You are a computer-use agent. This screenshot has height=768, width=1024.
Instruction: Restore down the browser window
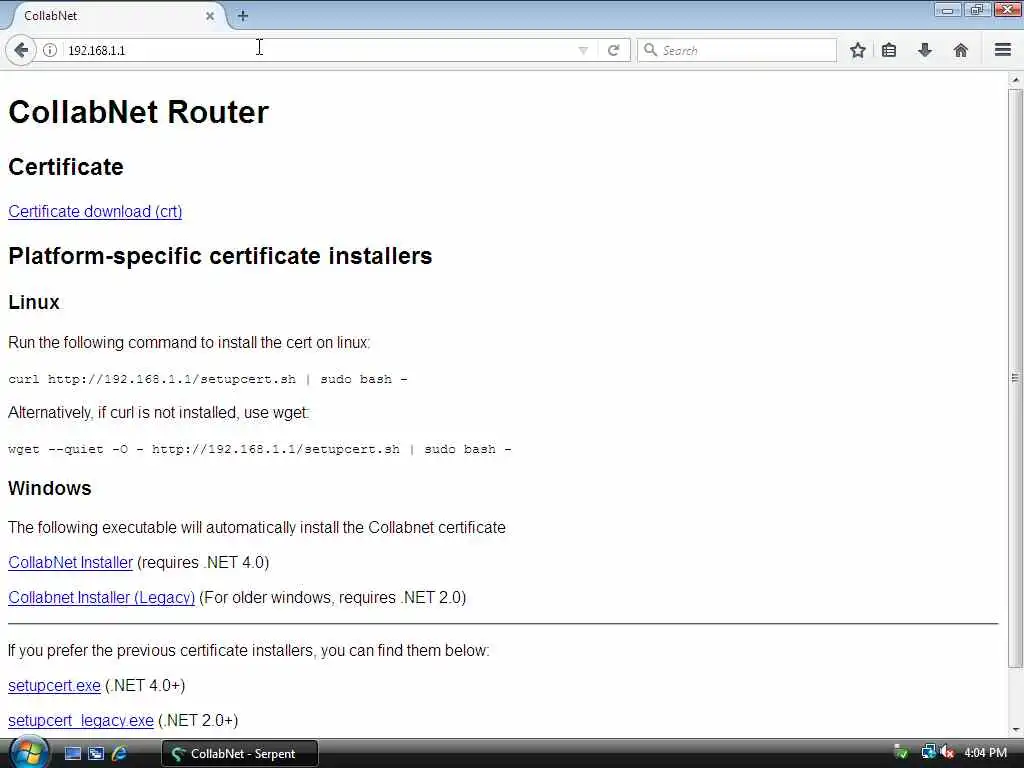point(976,9)
